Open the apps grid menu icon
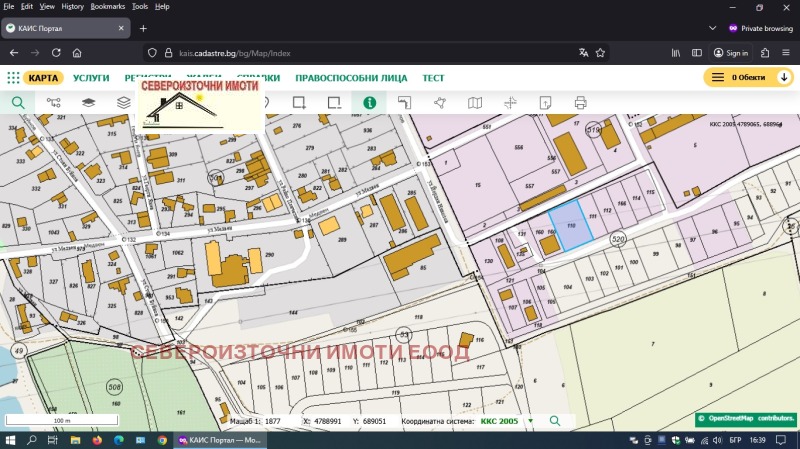Screen dimensions: 800x449 click(x=13, y=77)
